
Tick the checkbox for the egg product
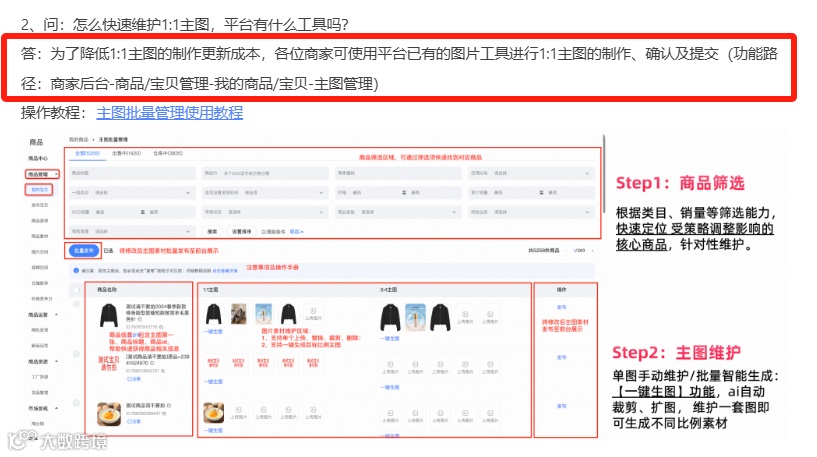click(x=76, y=403)
